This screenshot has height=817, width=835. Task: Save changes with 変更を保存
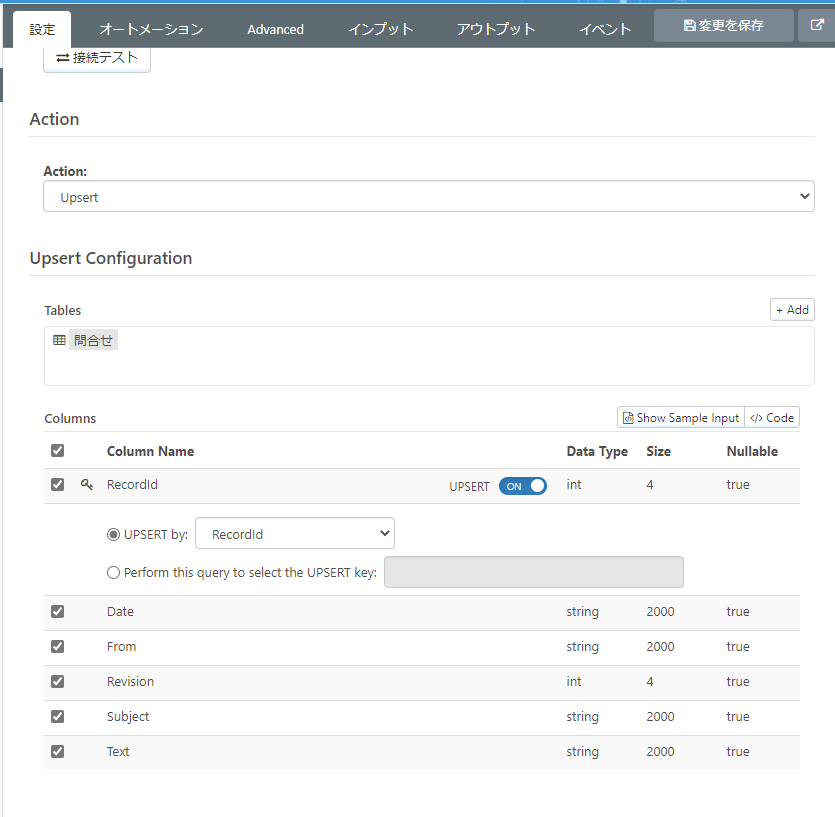(x=723, y=26)
